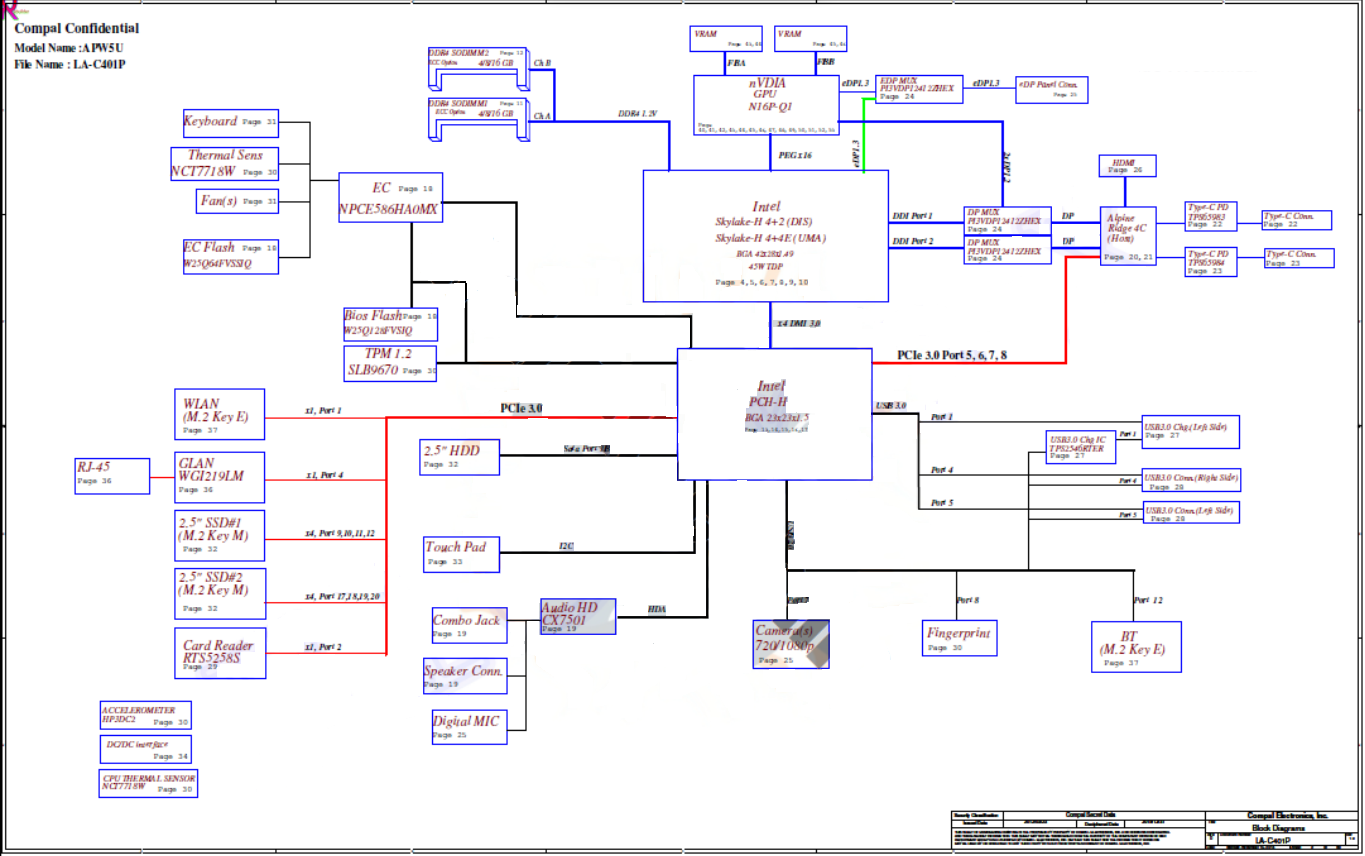Click the ACCELEROMETER HP3DC2 box
This screenshot has width=1365, height=856.
click(x=145, y=715)
